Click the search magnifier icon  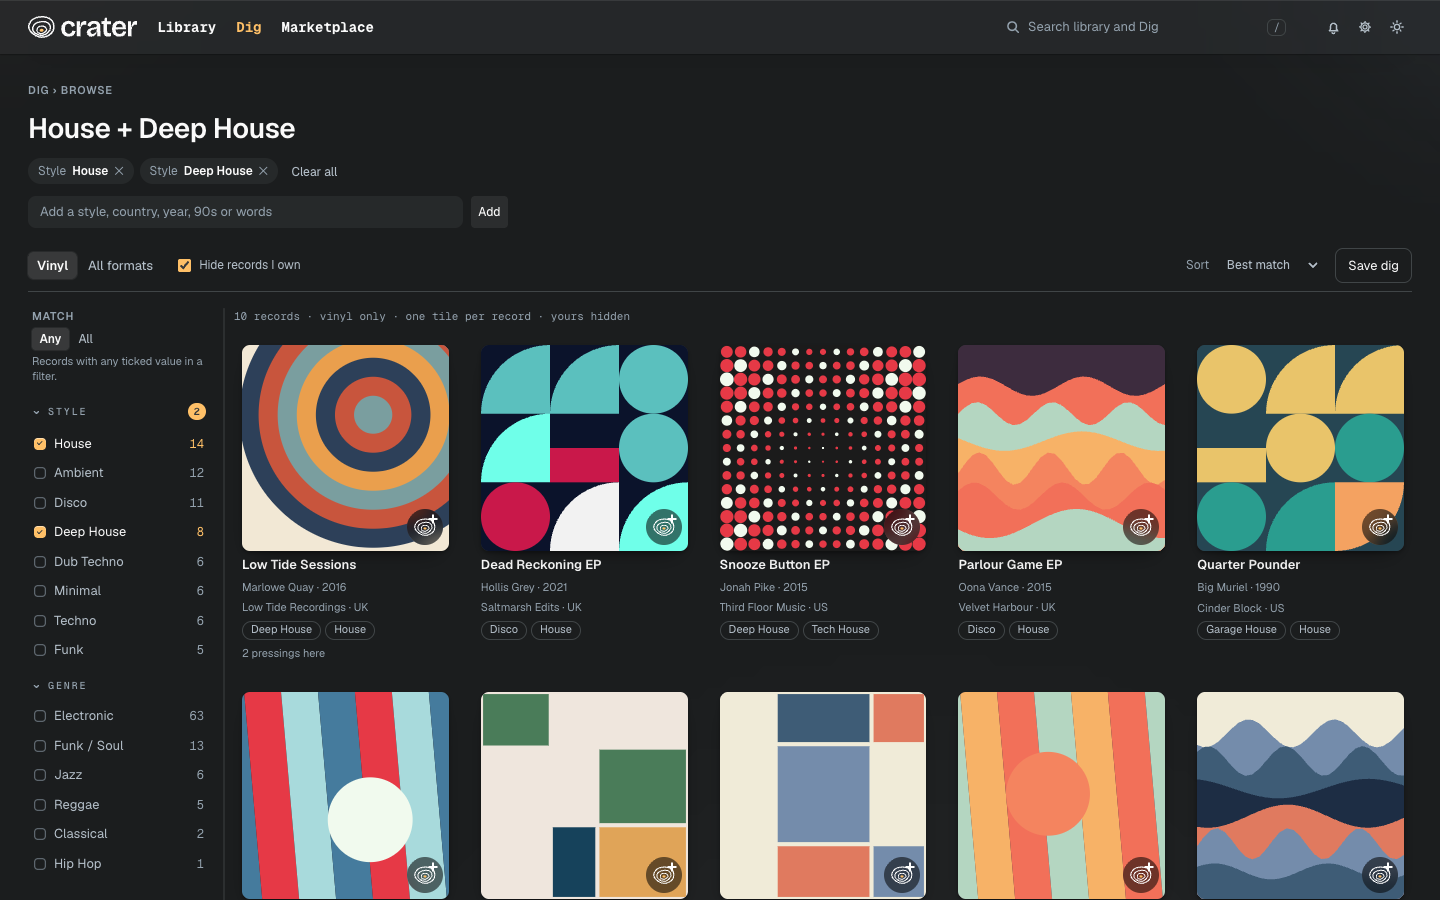(x=1013, y=27)
